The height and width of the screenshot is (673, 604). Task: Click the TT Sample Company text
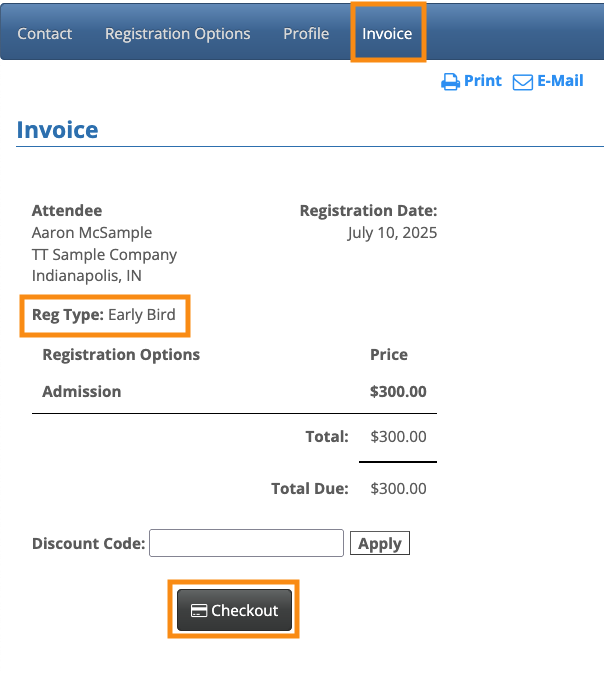104,254
